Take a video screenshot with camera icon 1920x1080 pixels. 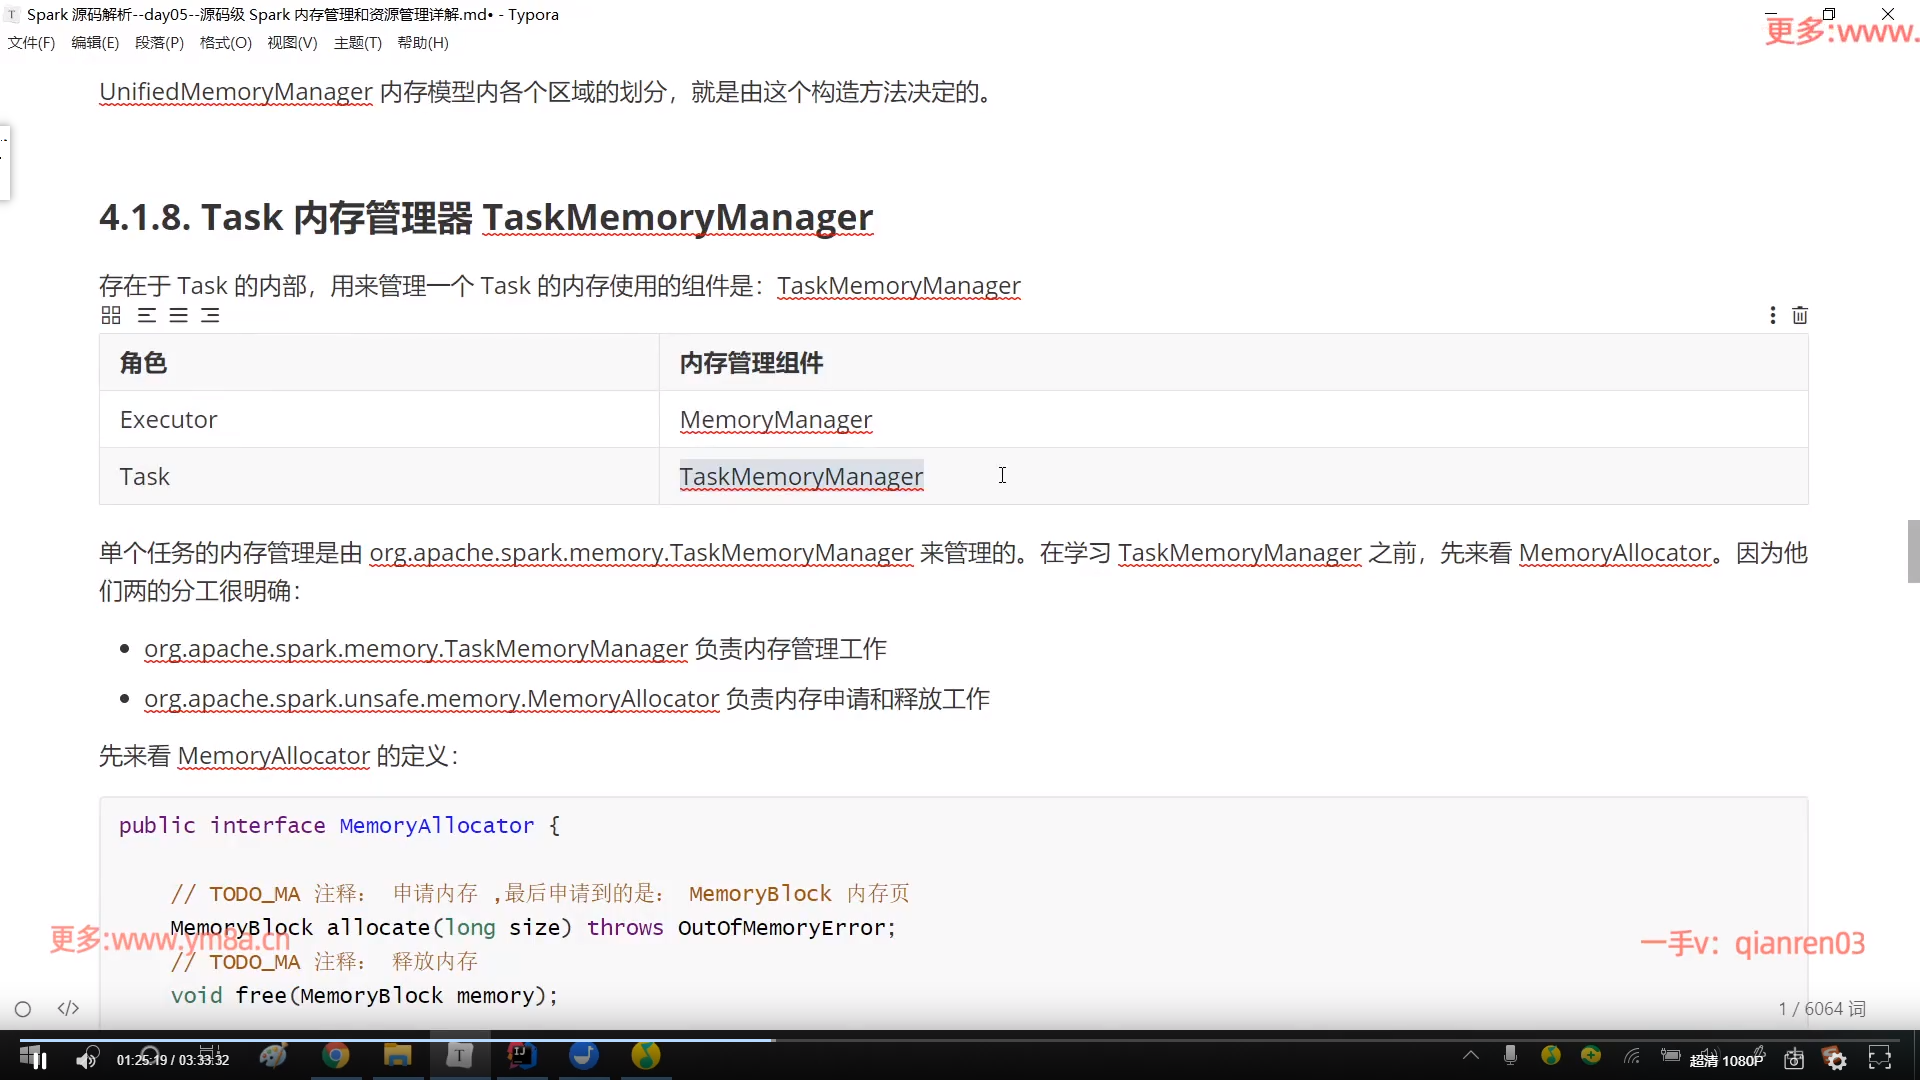1794,1060
